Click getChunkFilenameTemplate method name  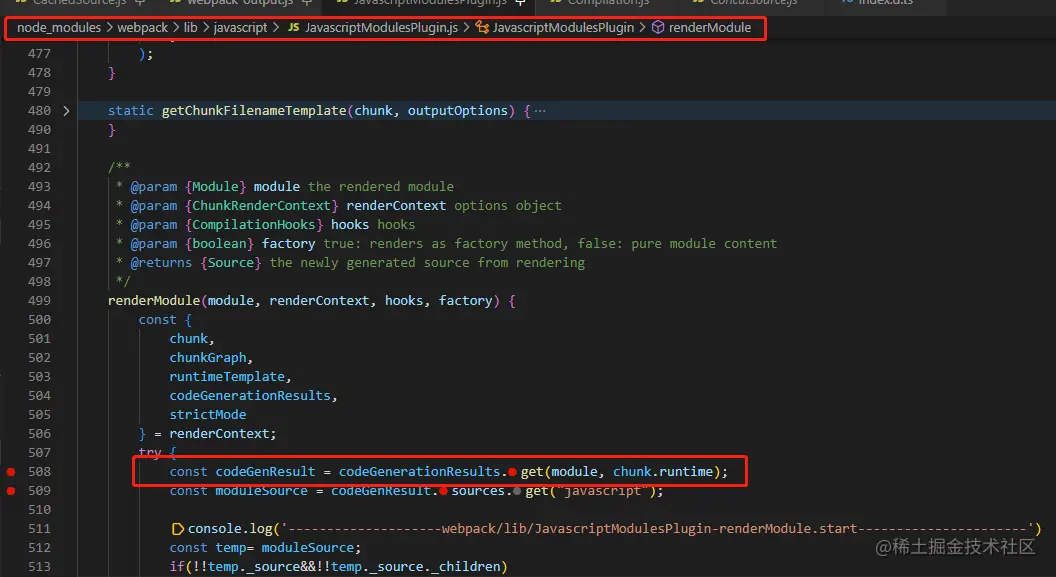(x=254, y=110)
